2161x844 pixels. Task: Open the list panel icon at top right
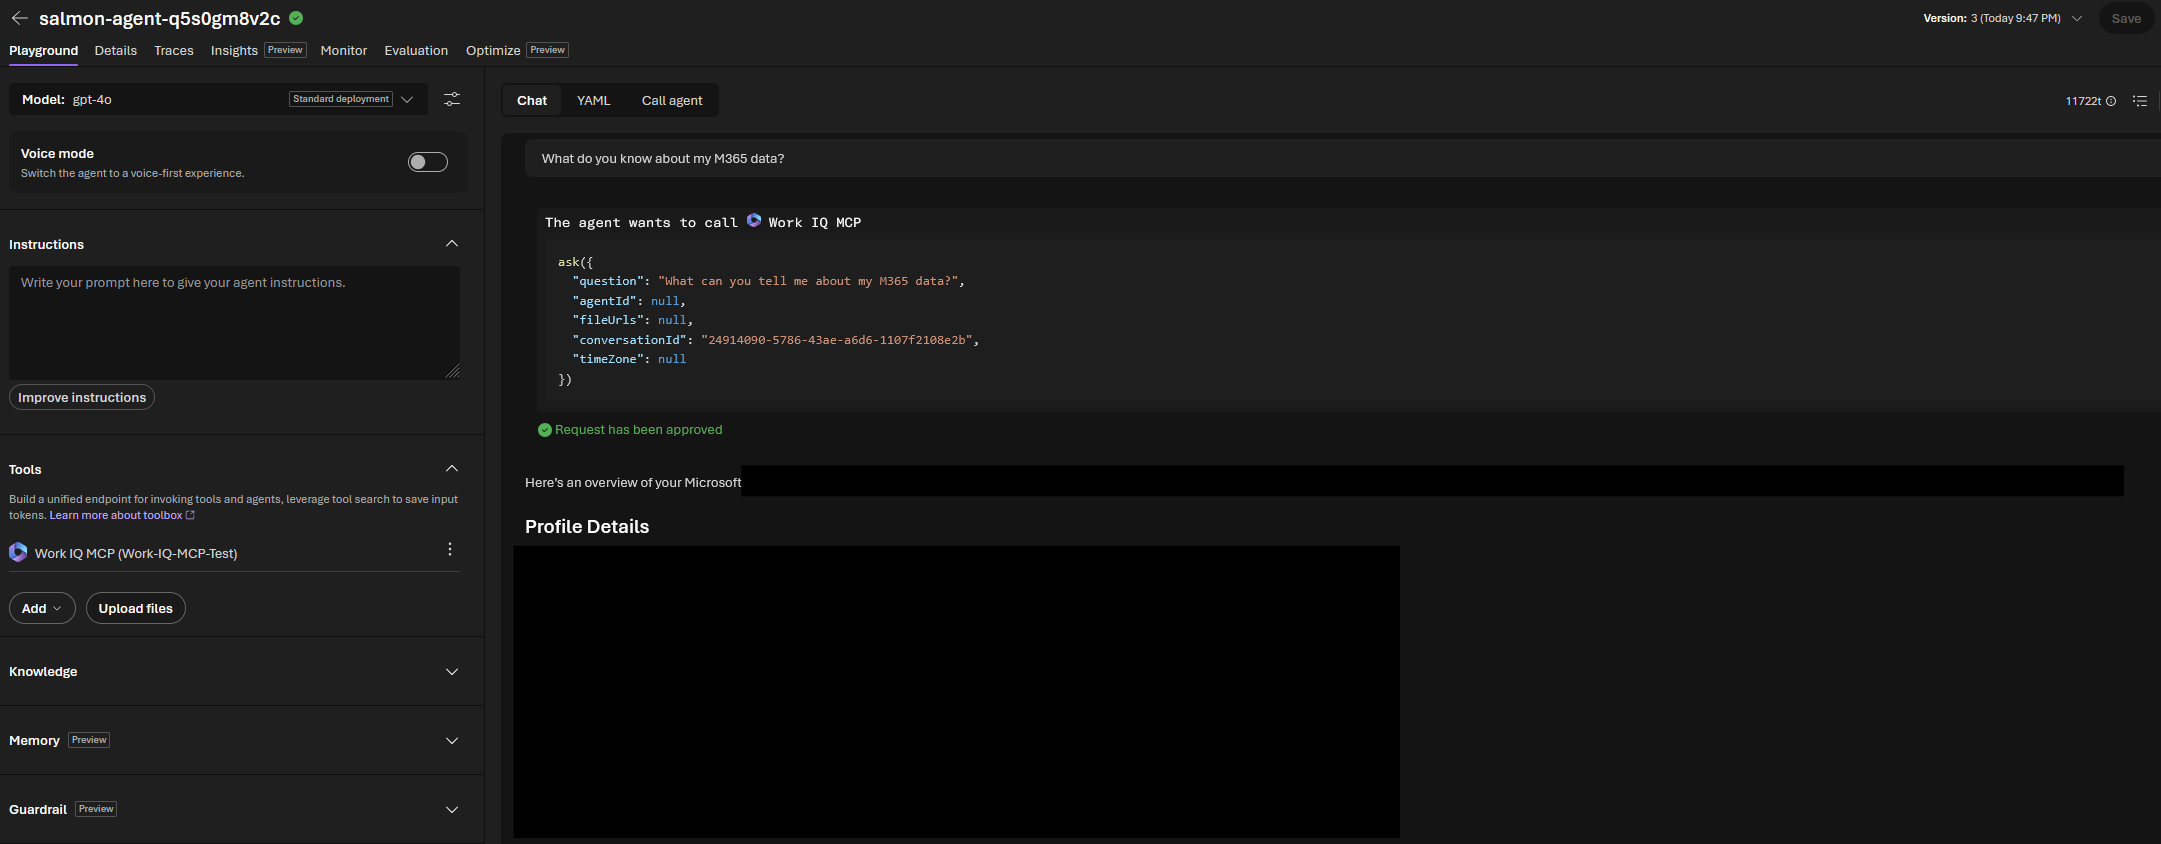(x=2140, y=101)
